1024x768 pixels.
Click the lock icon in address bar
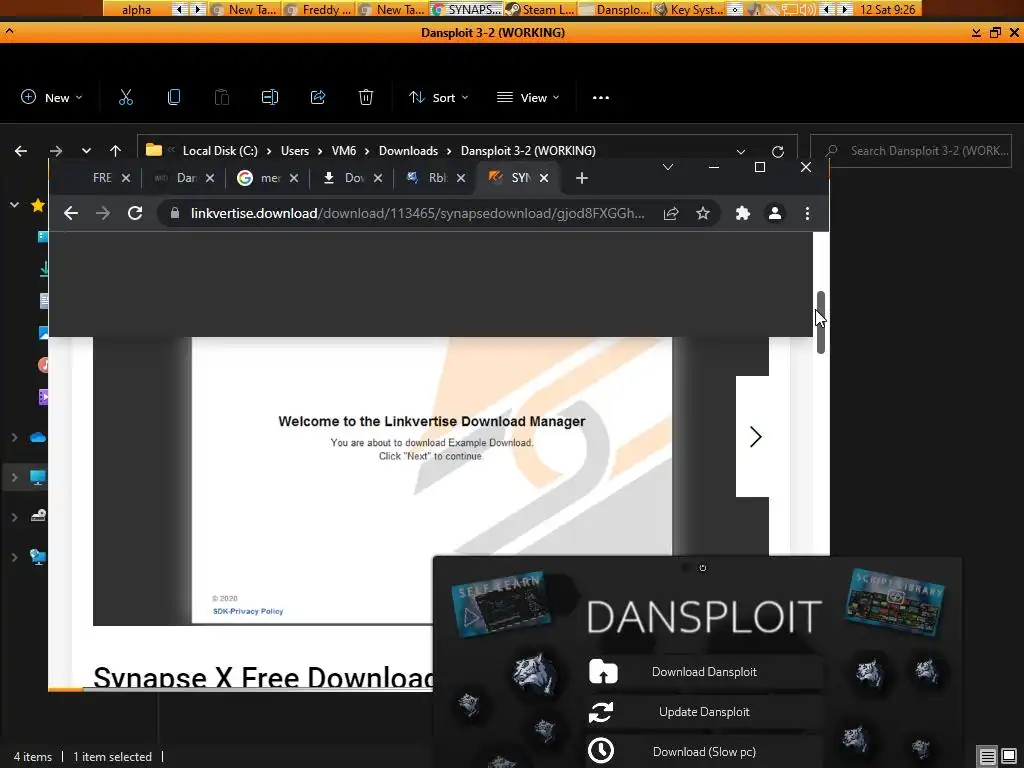[x=174, y=213]
